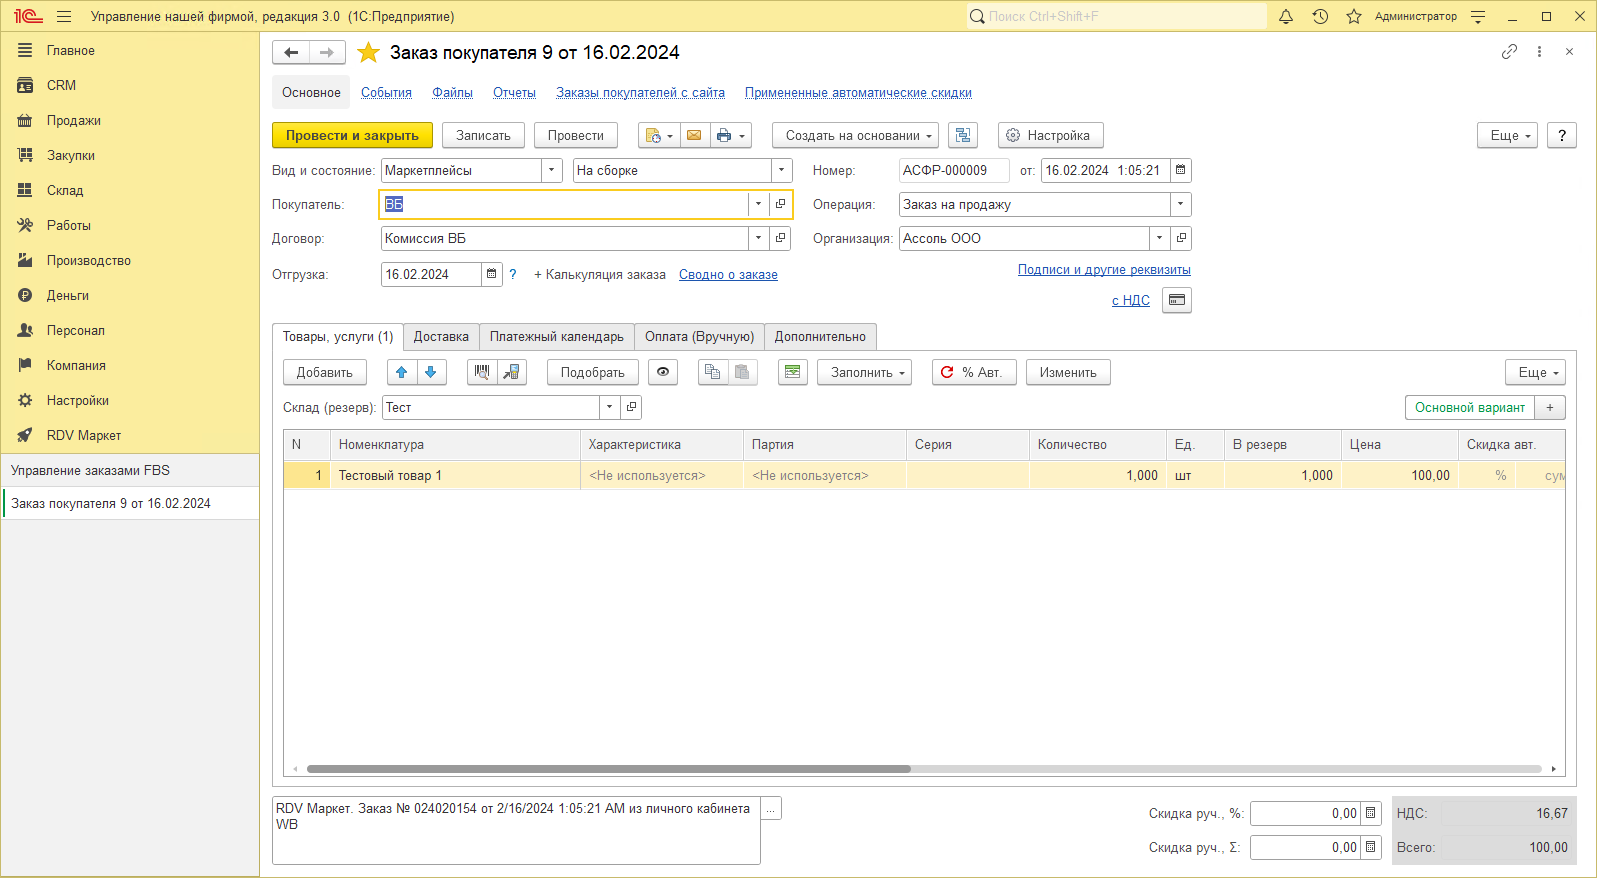1597x878 pixels.
Task: Switch to the Доставка tab
Action: click(x=441, y=336)
